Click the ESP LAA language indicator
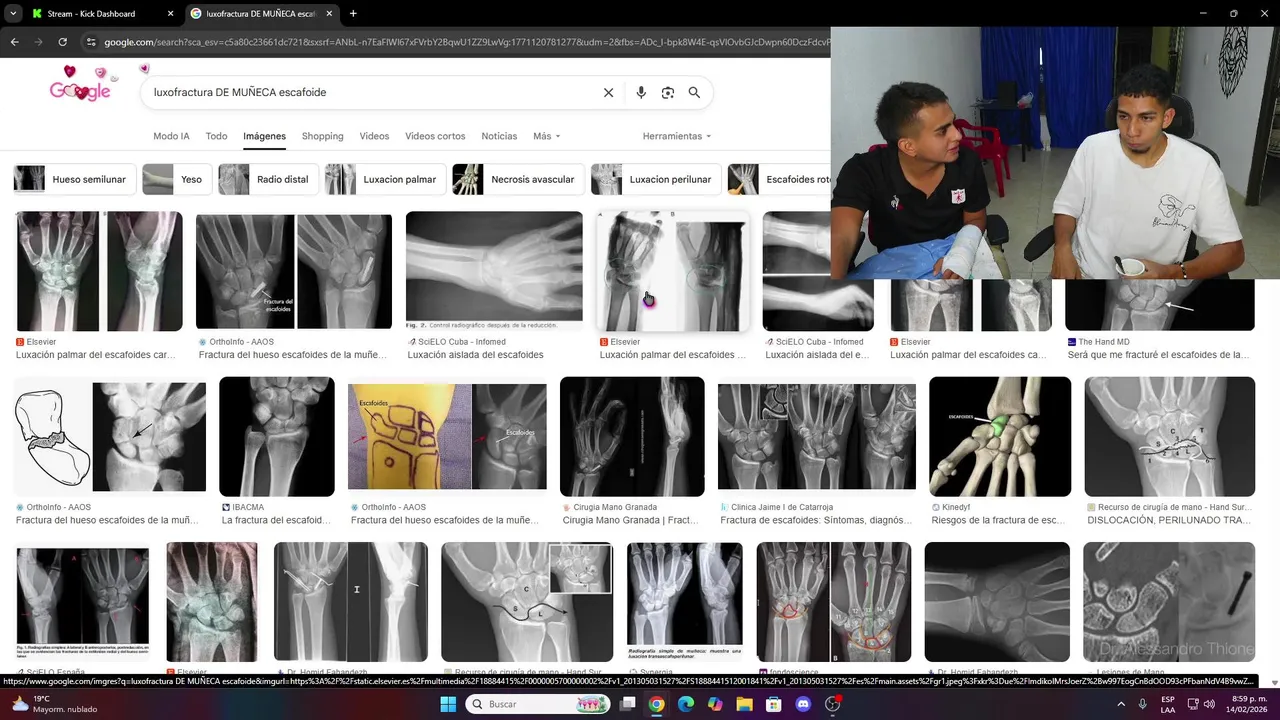This screenshot has height=720, width=1280. coord(1168,704)
